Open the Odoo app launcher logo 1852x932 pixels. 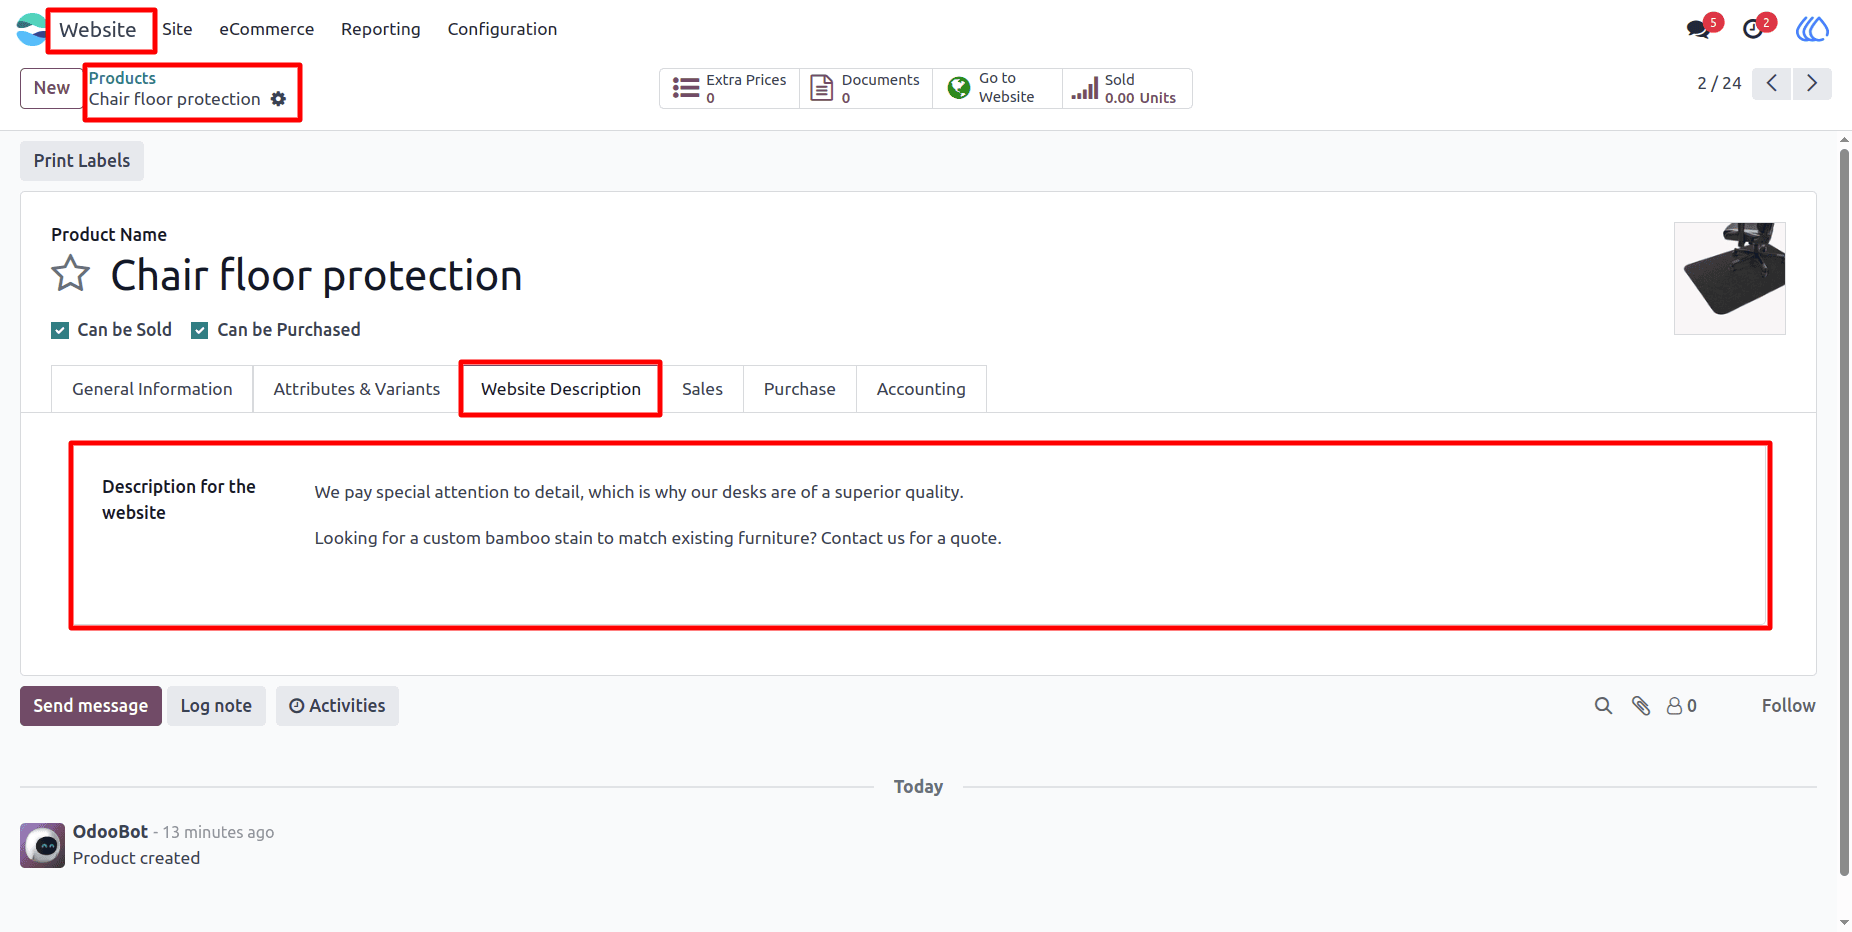point(31,29)
